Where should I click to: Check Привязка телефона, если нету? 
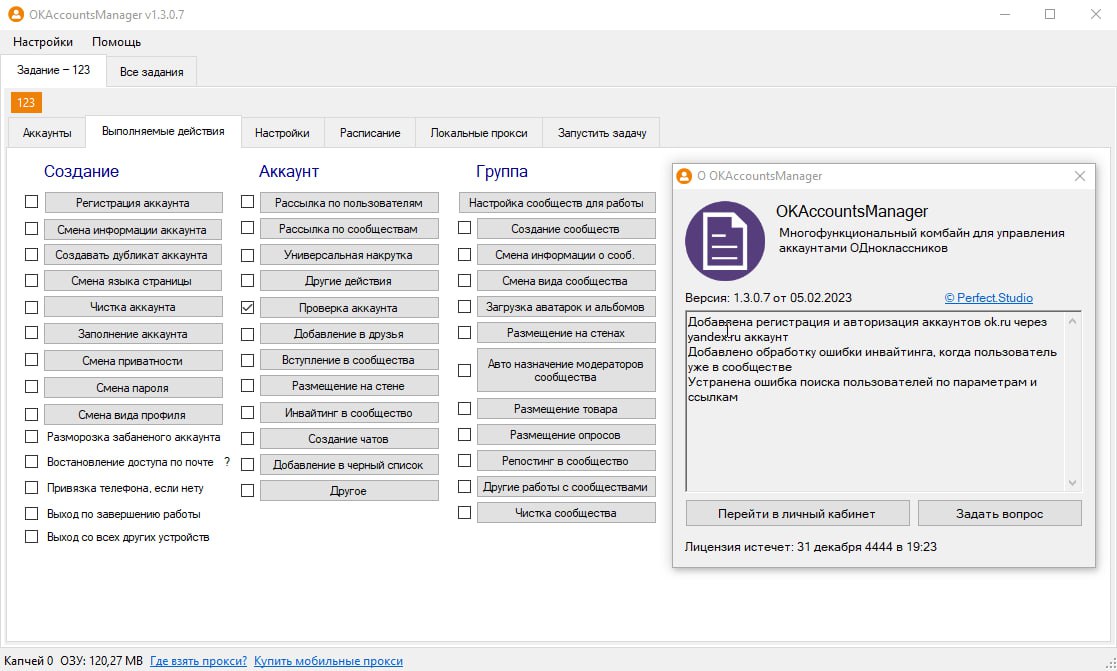[x=31, y=488]
